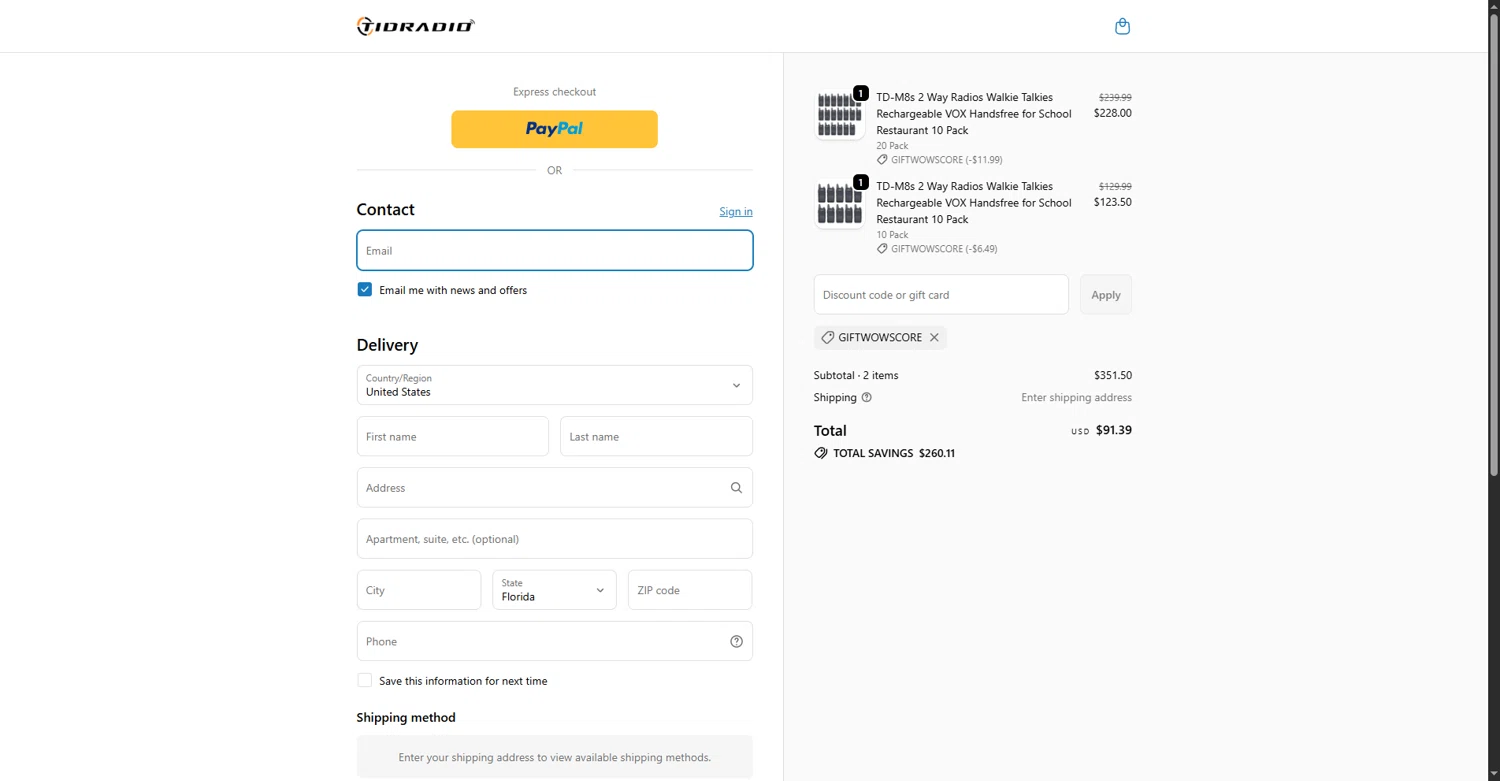Check Save this information for next time
This screenshot has height=781, width=1500.
(x=365, y=681)
